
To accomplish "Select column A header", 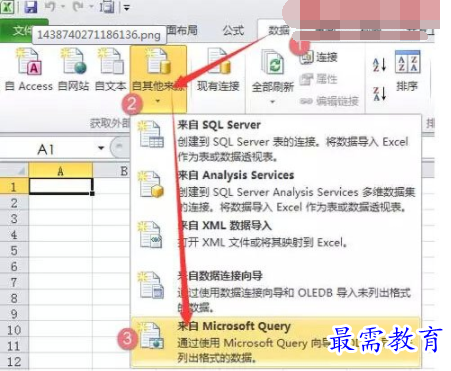I will [60, 171].
